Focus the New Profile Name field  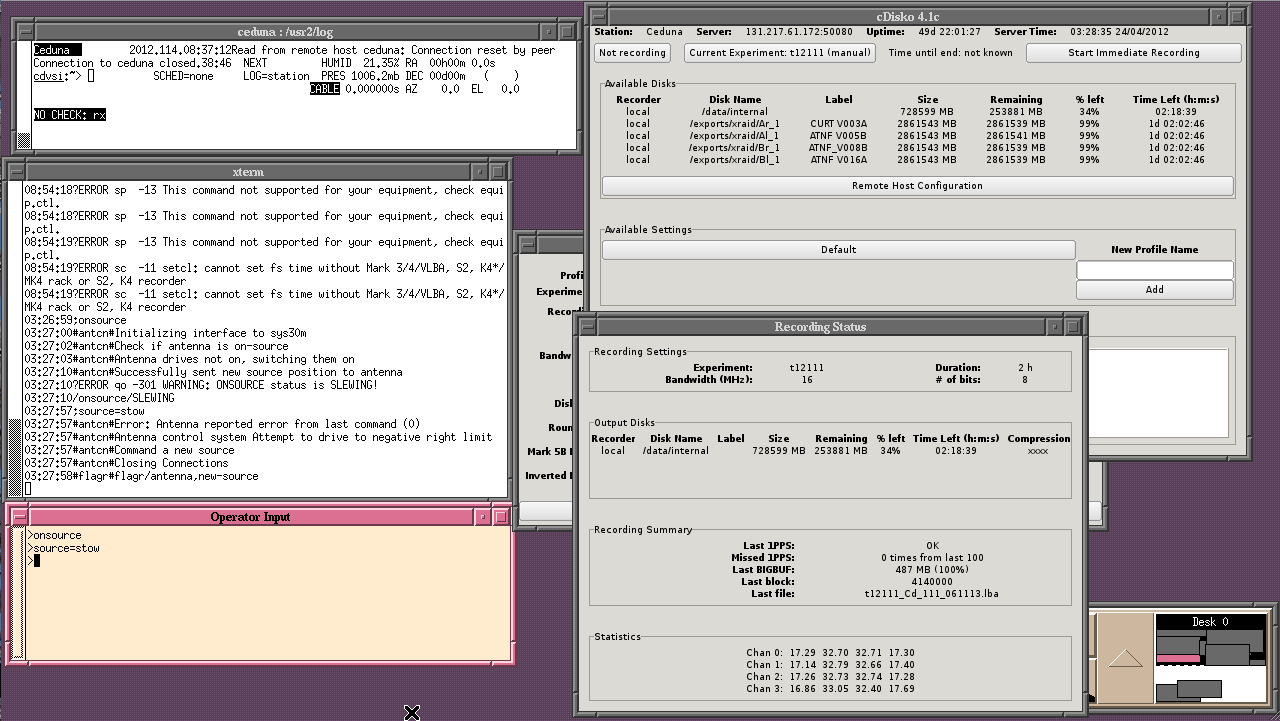click(x=1154, y=270)
